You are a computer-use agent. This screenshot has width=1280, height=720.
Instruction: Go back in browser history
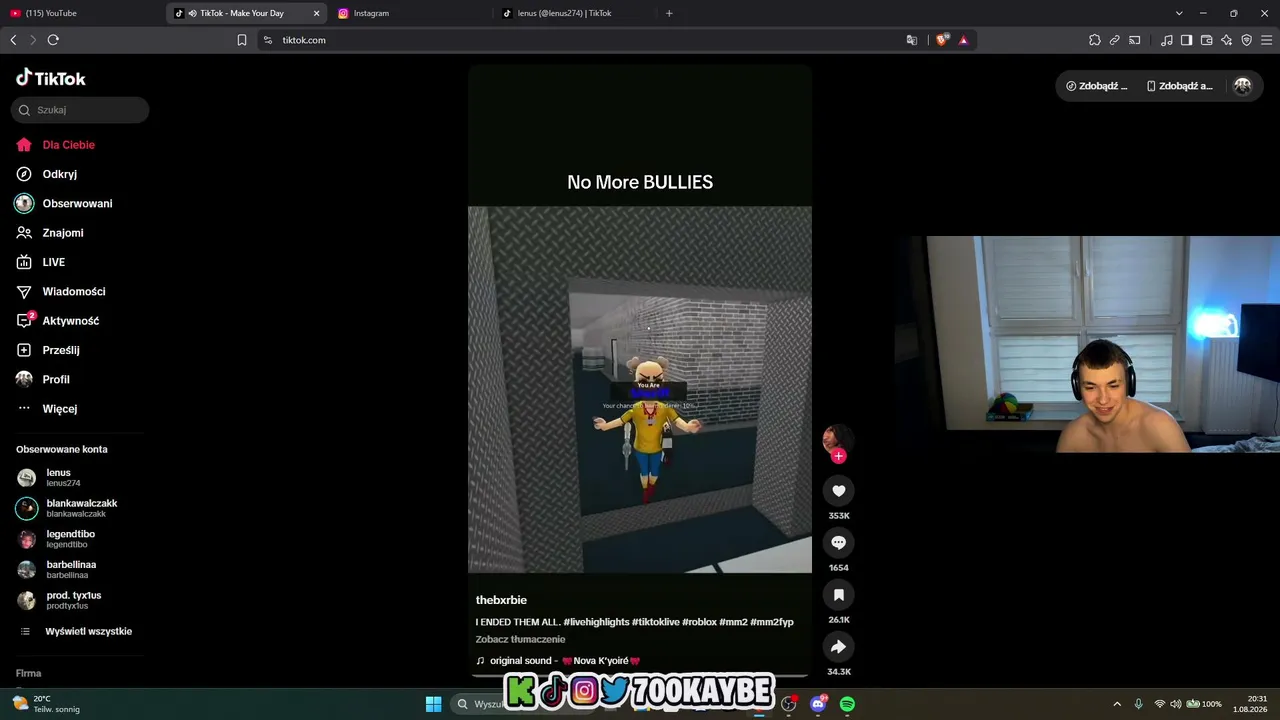coord(13,40)
